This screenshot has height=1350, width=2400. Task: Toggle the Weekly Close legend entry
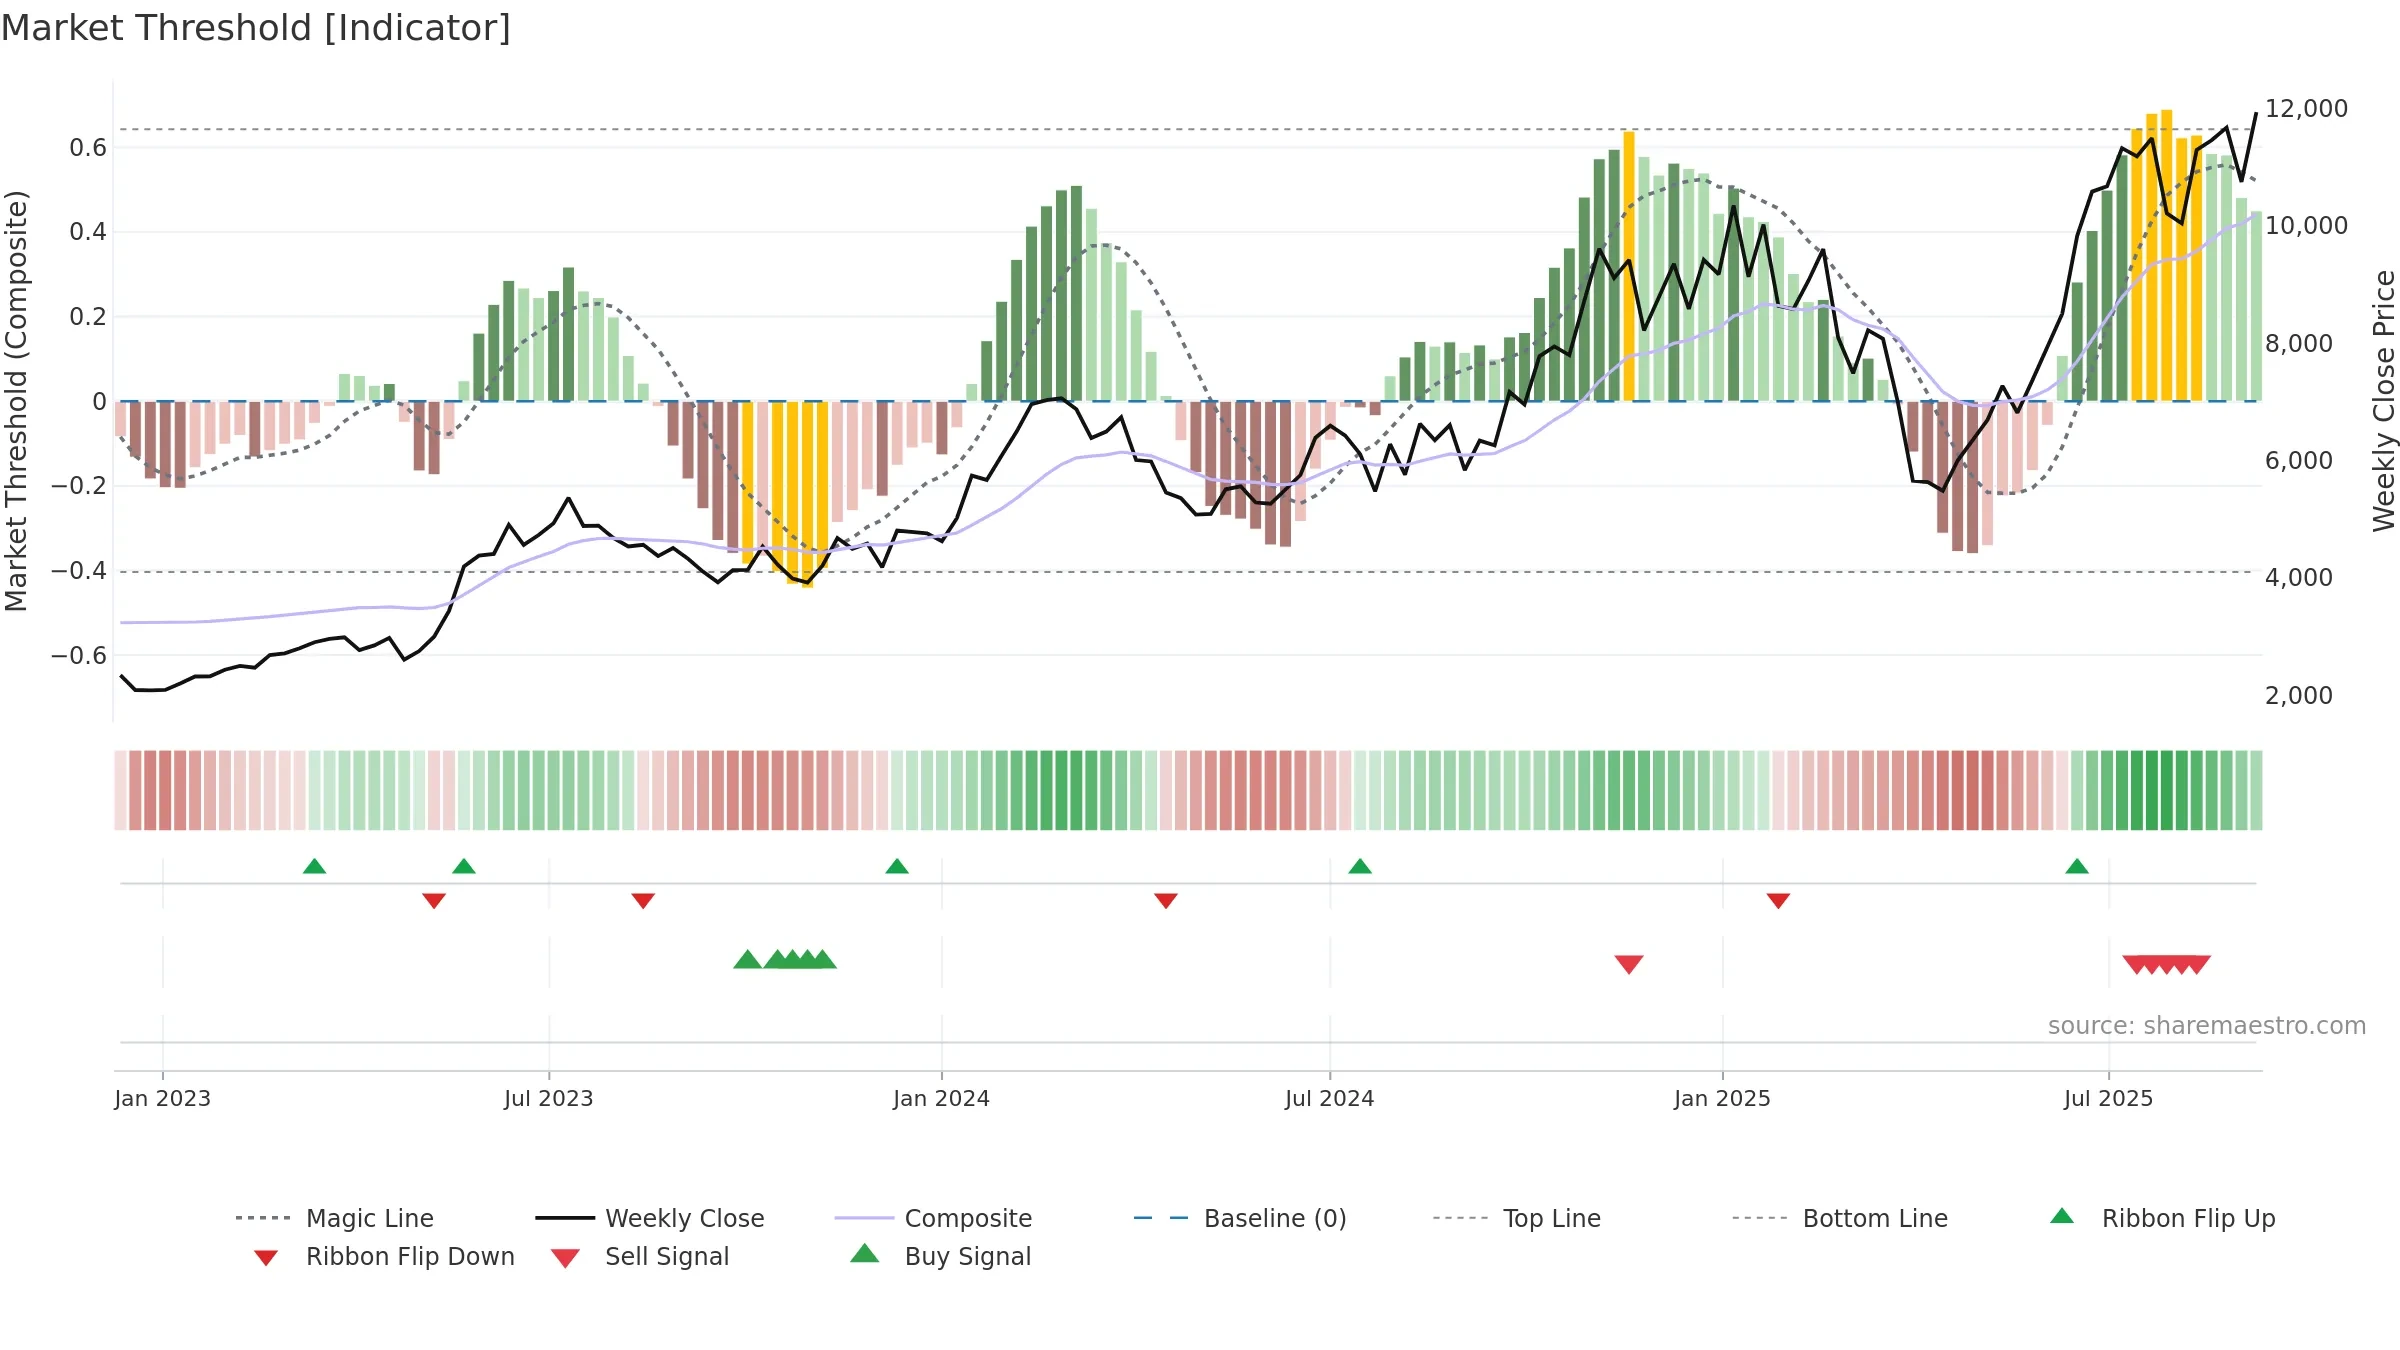tap(650, 1218)
